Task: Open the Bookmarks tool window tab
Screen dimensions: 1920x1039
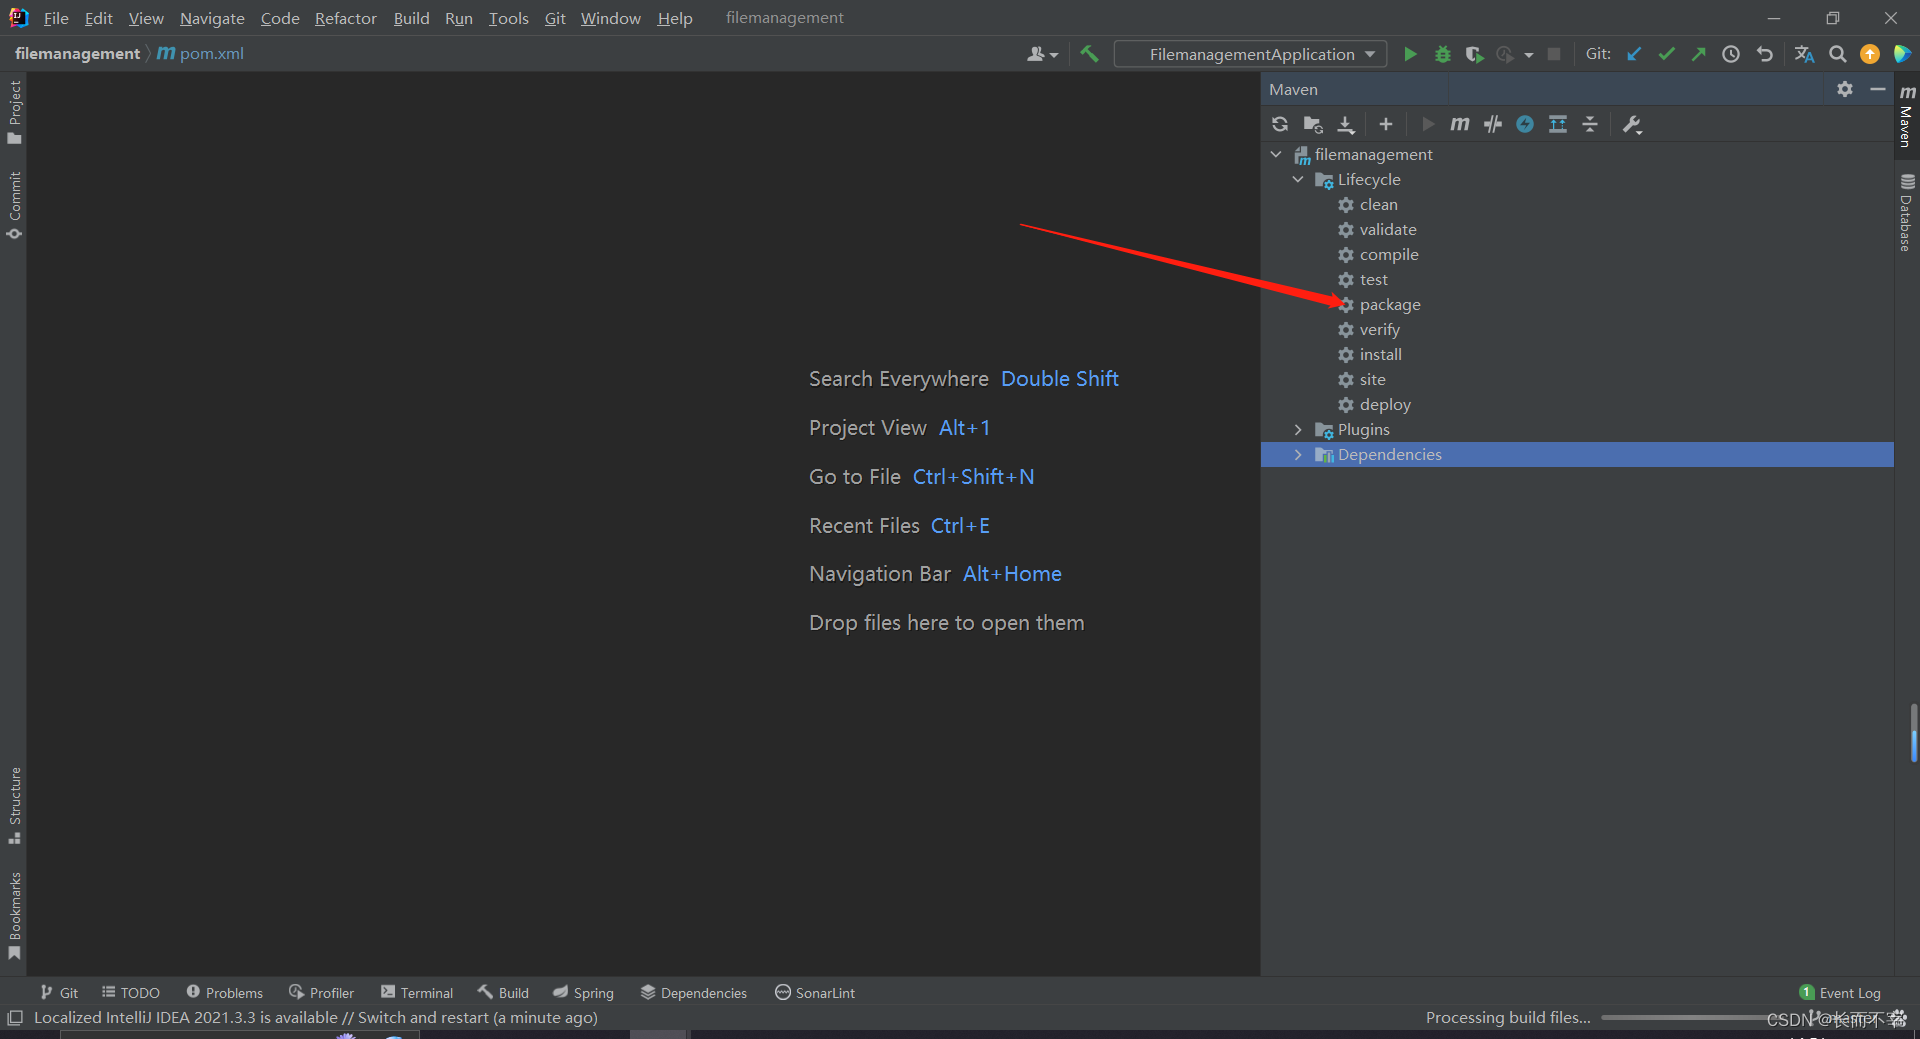Action: point(14,915)
